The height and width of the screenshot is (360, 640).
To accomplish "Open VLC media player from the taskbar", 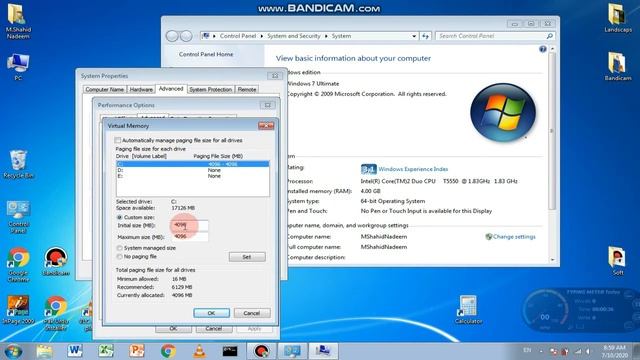I will [199, 351].
